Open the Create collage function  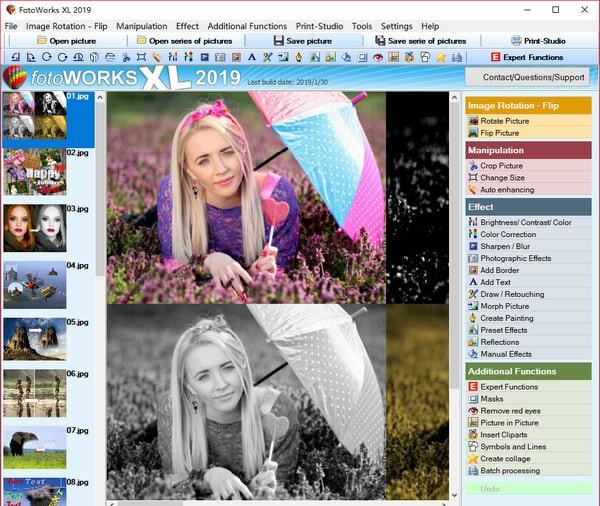tap(507, 458)
